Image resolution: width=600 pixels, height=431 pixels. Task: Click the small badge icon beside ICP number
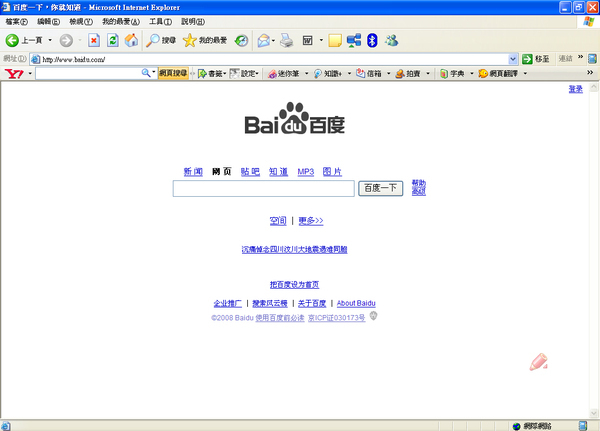pyautogui.click(x=373, y=316)
